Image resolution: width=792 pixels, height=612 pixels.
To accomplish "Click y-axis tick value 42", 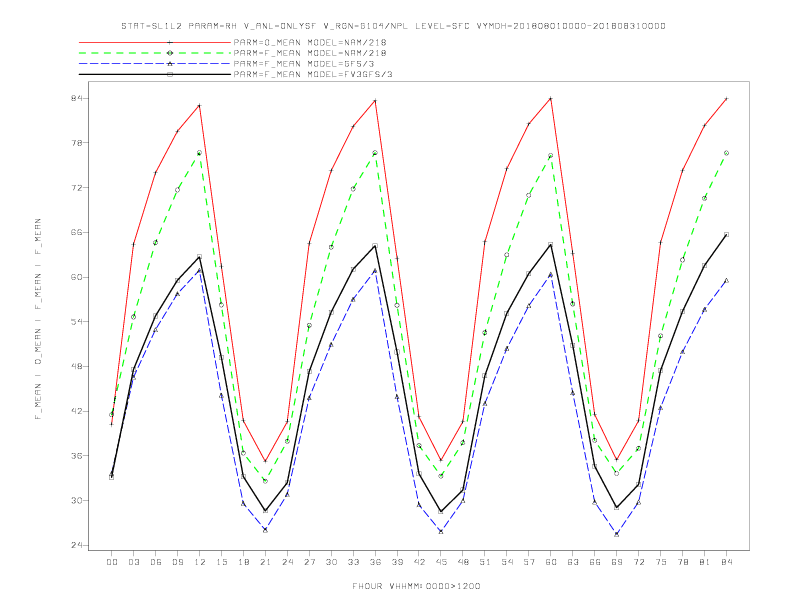I will point(77,411).
